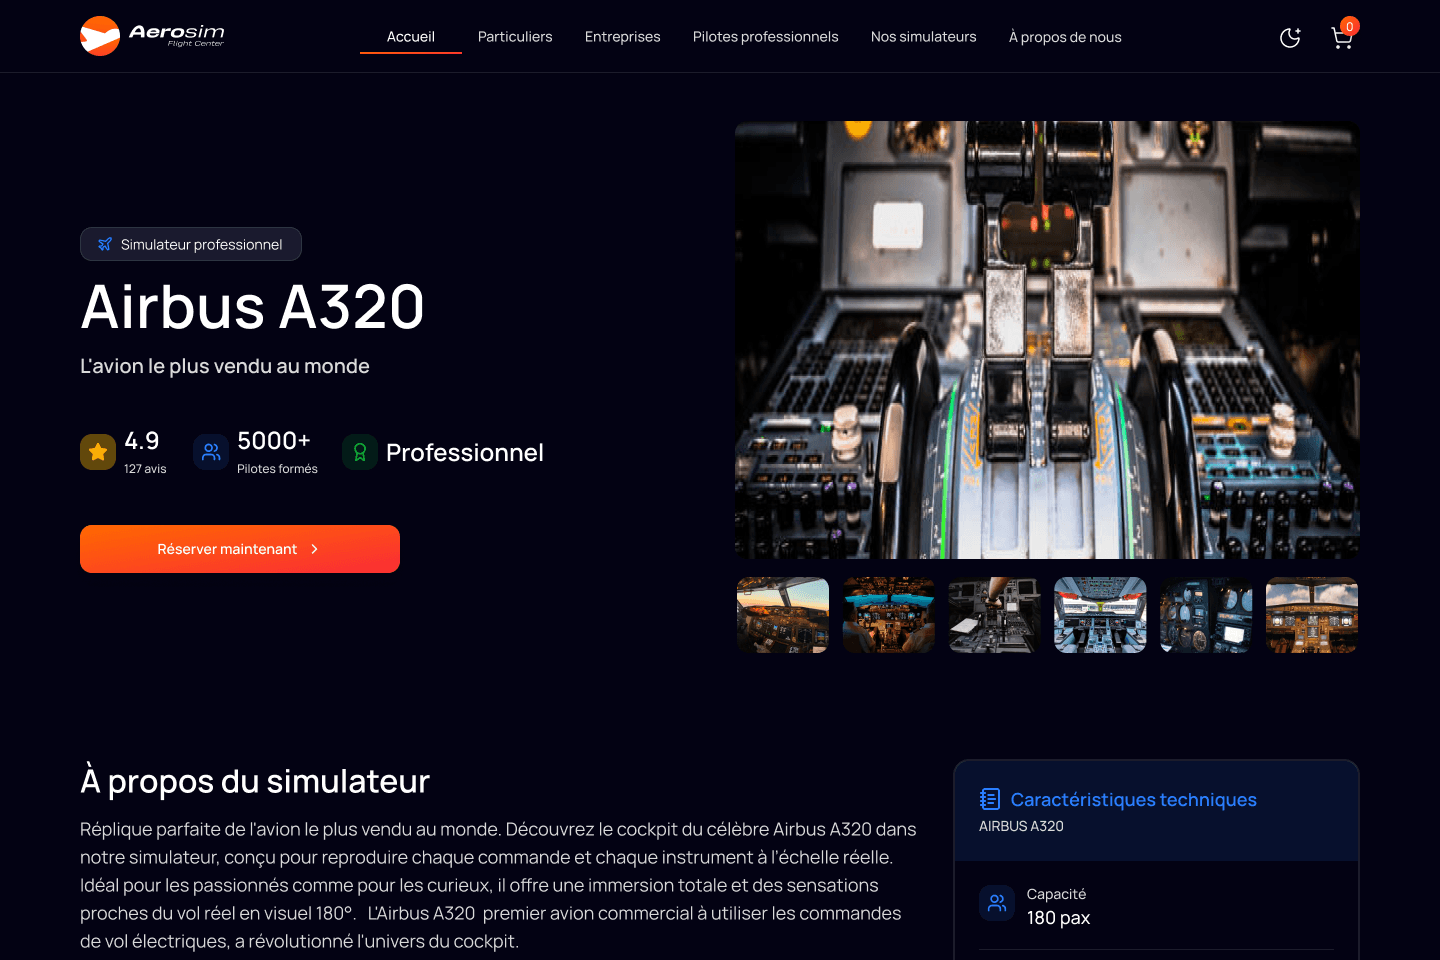
Task: Click the AIRBUS A320 subtitle in specs card
Action: pyautogui.click(x=1021, y=826)
